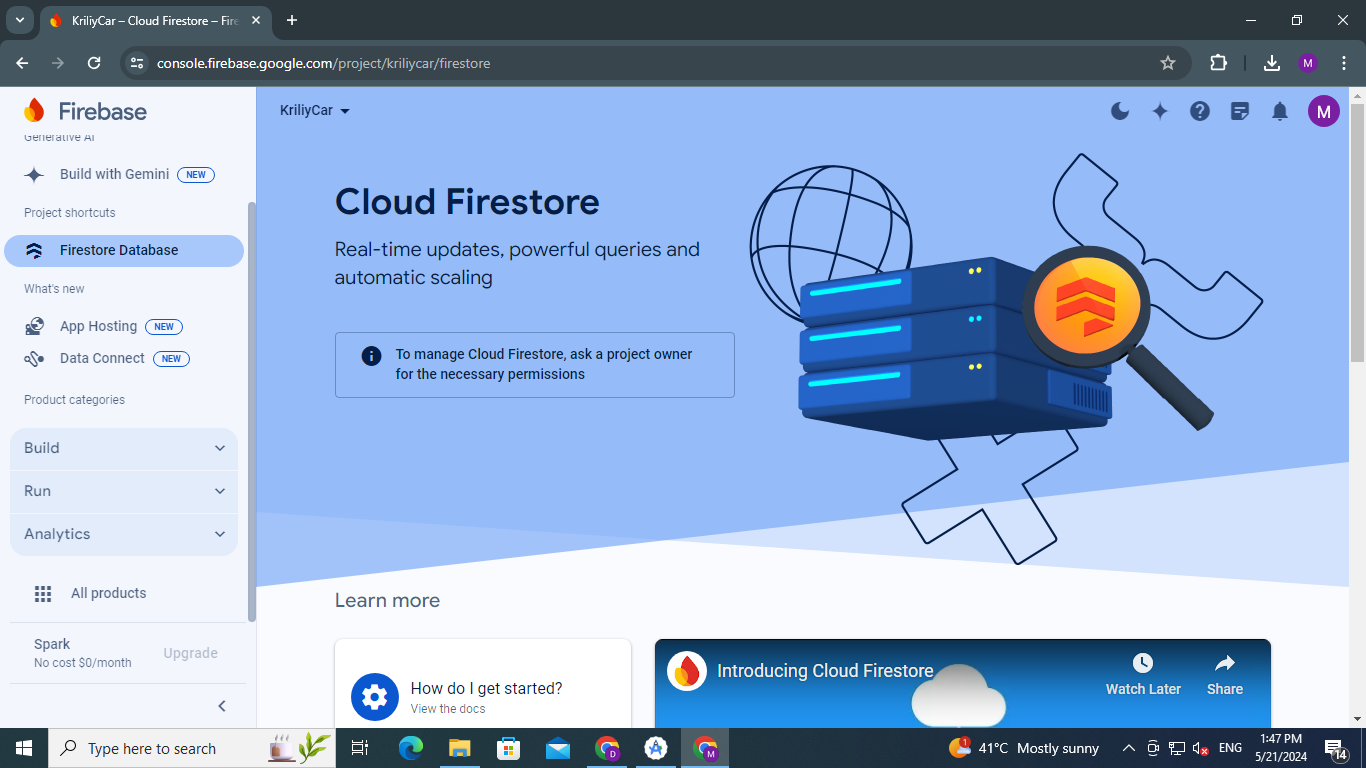Screen dimensions: 1366x768
Task: Open Gemini sparkle in top bar
Action: [1160, 111]
